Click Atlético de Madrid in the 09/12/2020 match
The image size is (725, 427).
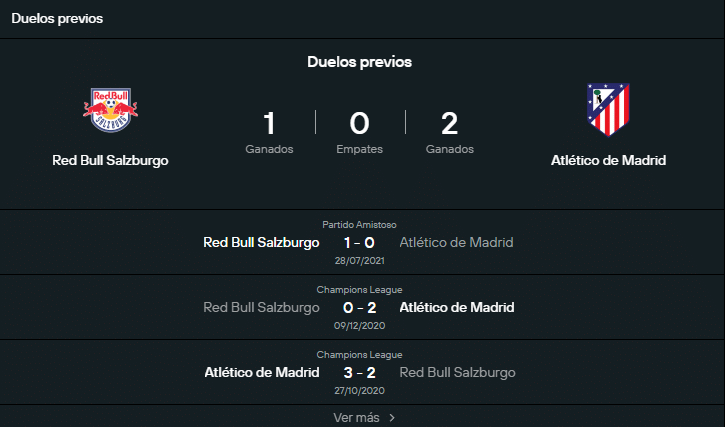coord(456,307)
